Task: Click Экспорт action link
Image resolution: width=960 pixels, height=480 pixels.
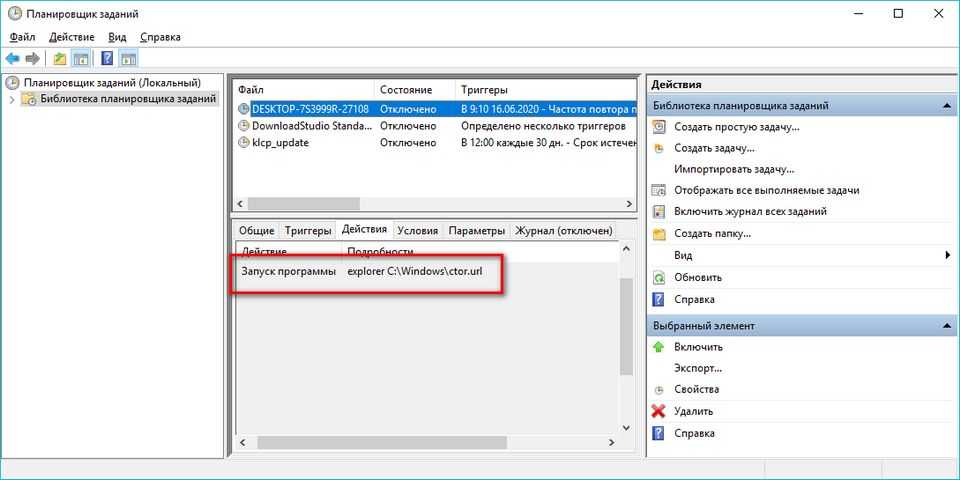Action: point(698,368)
